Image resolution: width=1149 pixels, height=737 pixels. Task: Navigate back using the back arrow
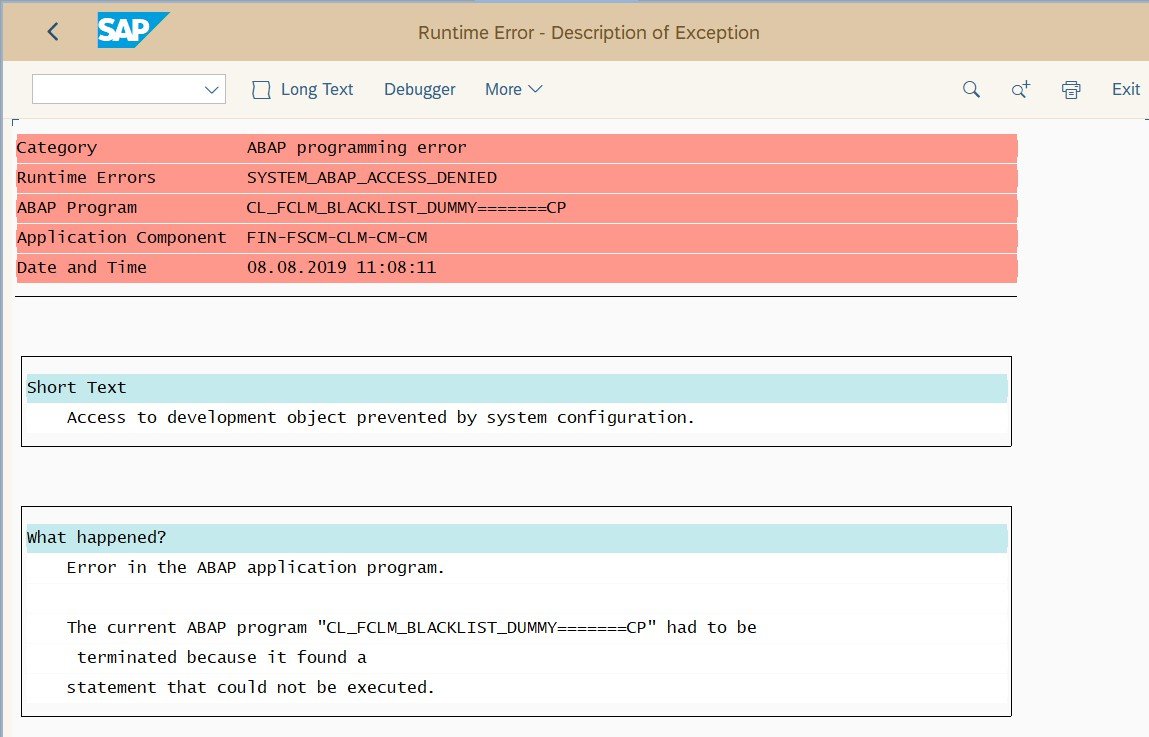pos(52,31)
